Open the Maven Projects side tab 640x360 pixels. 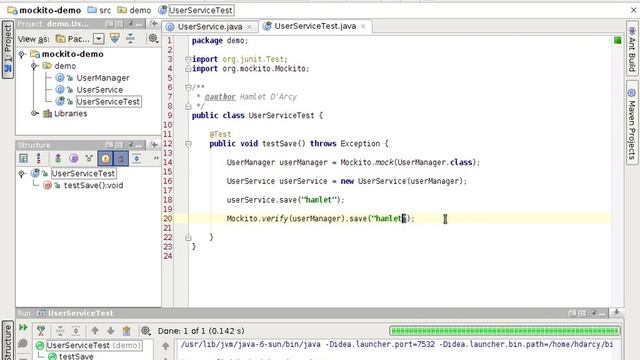click(x=632, y=123)
